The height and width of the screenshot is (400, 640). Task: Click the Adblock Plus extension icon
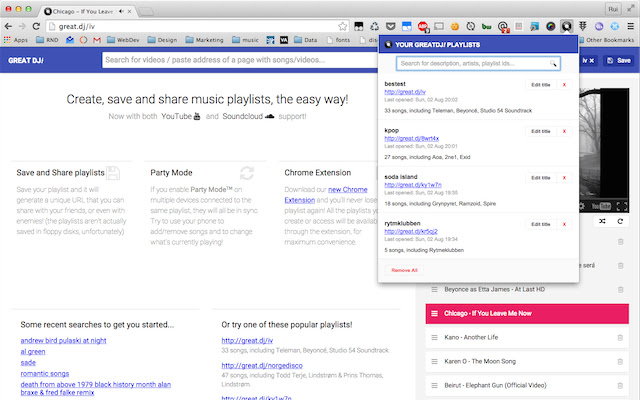coord(422,27)
